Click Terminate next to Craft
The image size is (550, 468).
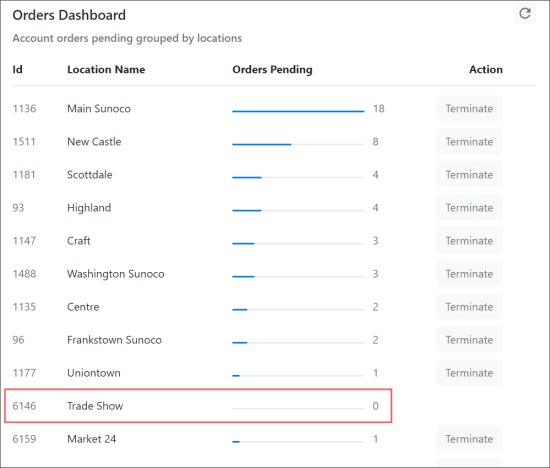point(469,241)
